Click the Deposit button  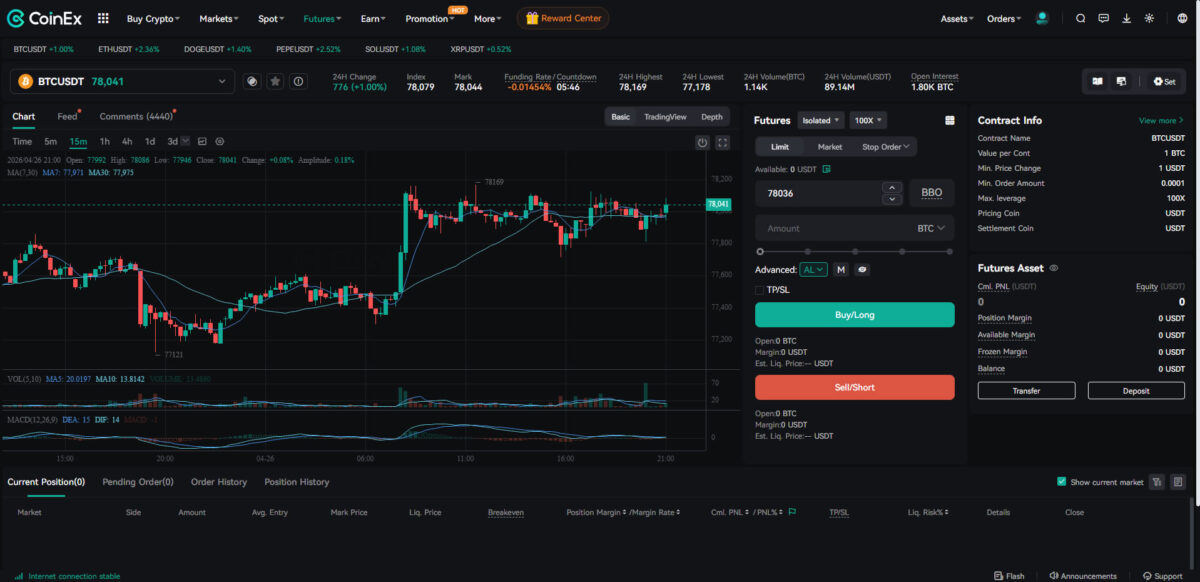[x=1136, y=391]
